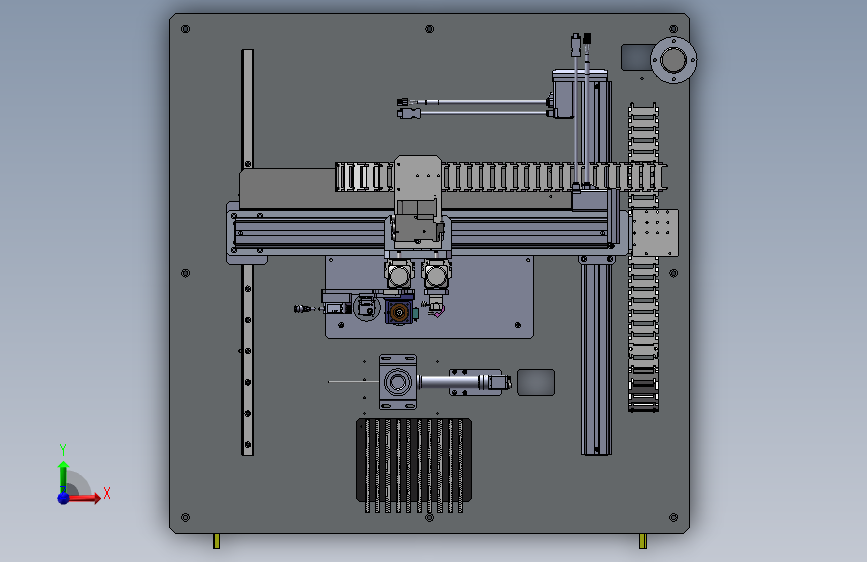This screenshot has height=562, width=867.
Task: Select the yellow foot at bottom left
Action: 217,541
